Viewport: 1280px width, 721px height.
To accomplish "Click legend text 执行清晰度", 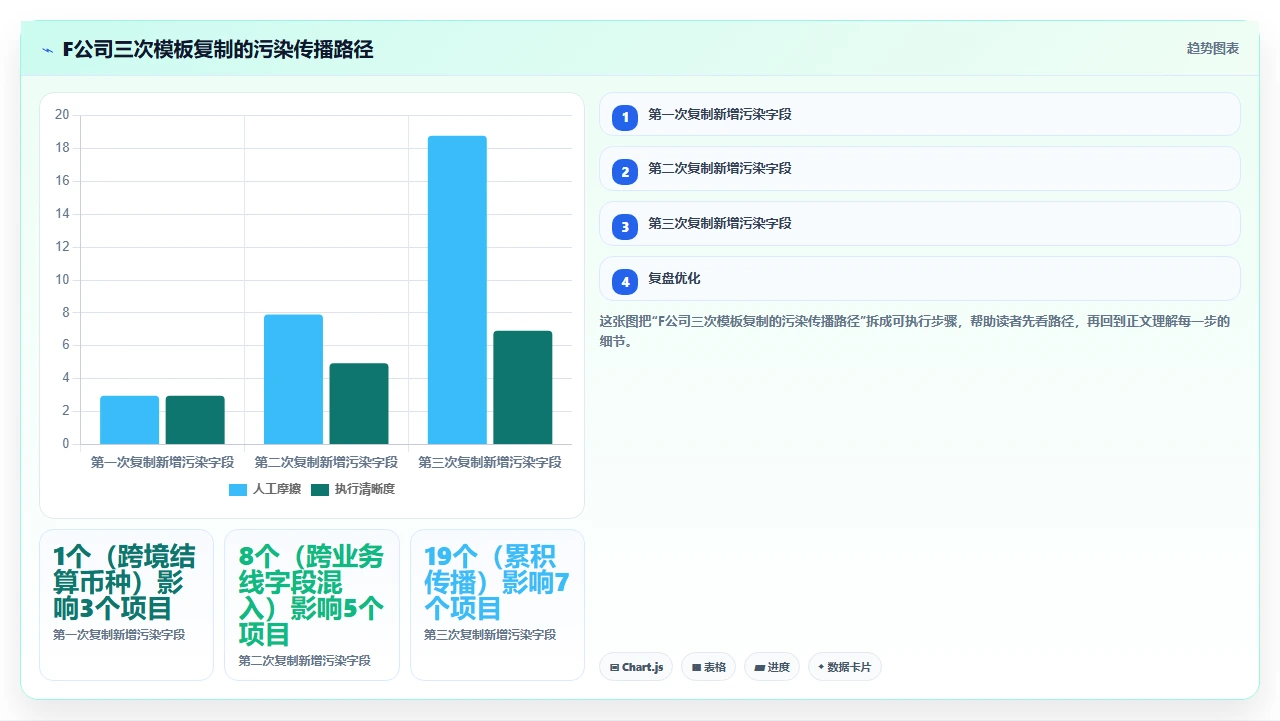I will click(365, 489).
